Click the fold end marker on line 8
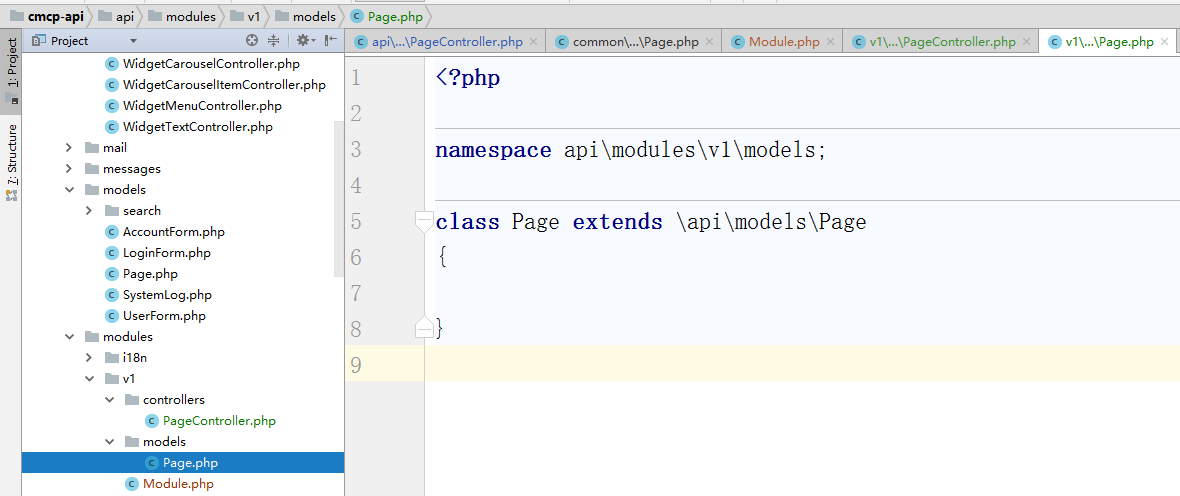 [424, 328]
